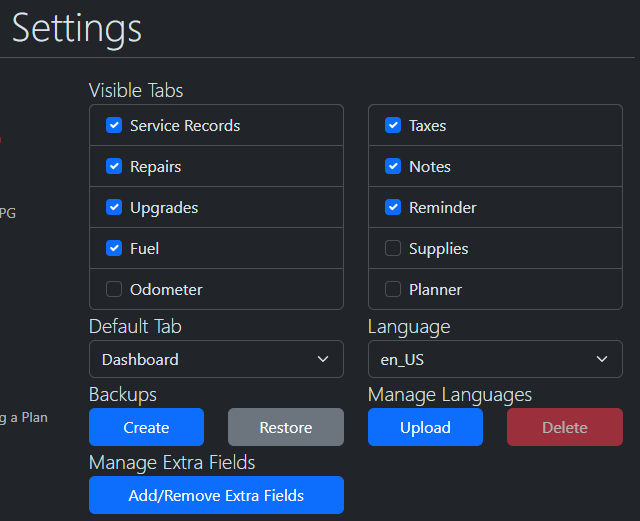Enable the Supplies checkbox

tap(393, 249)
